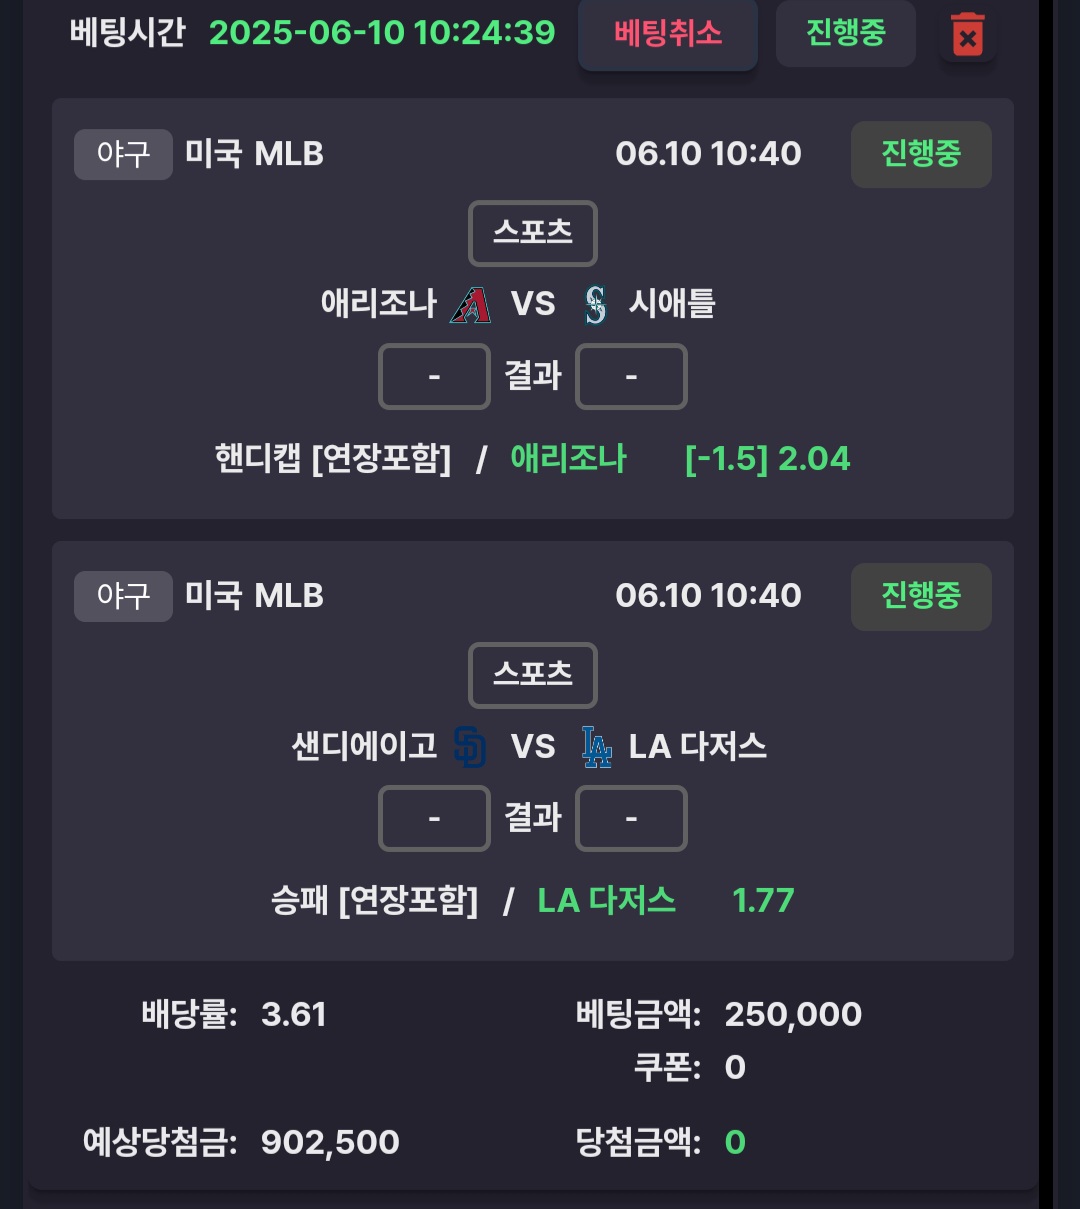1080x1209 pixels.
Task: Select 진행중 badge on Arizona vs Seattle game
Action: [x=921, y=154]
